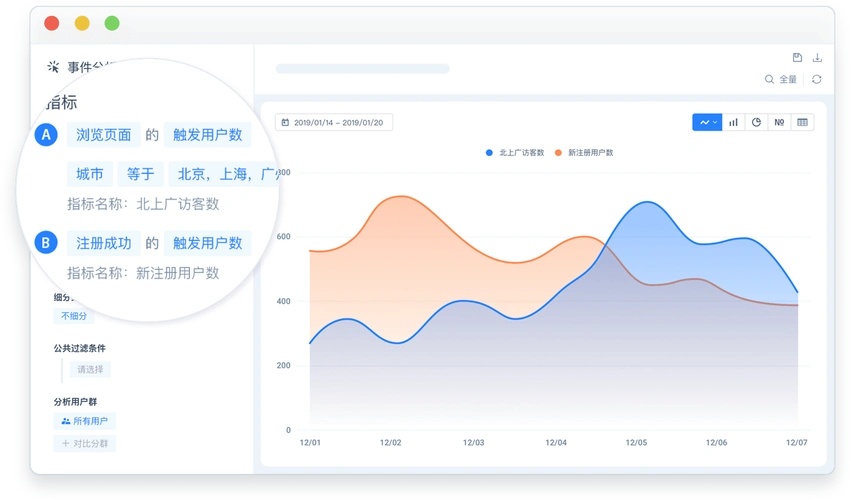
Task: Click the green maximize window button
Action: (112, 23)
